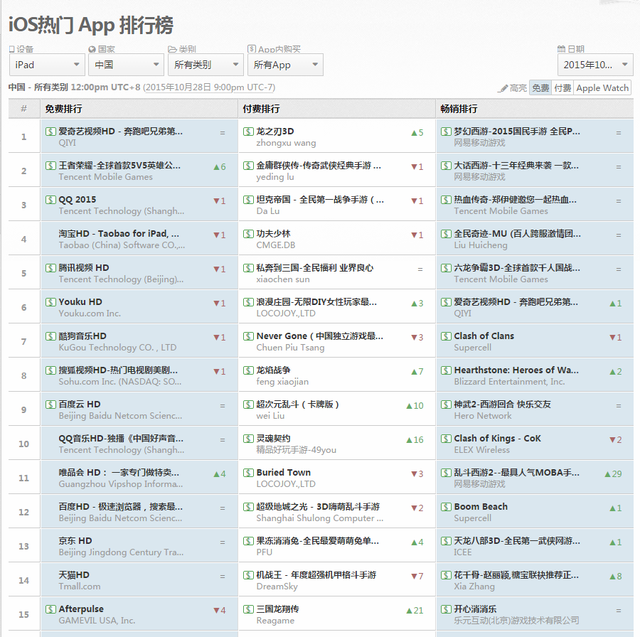
Task: Click in-app purchase icon beside 大话西游
Action: (x=446, y=165)
